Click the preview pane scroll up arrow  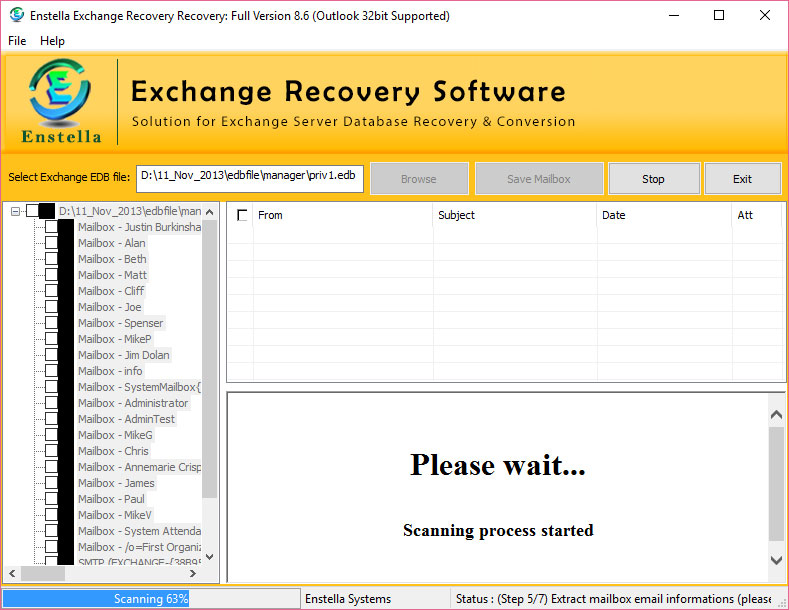point(776,415)
